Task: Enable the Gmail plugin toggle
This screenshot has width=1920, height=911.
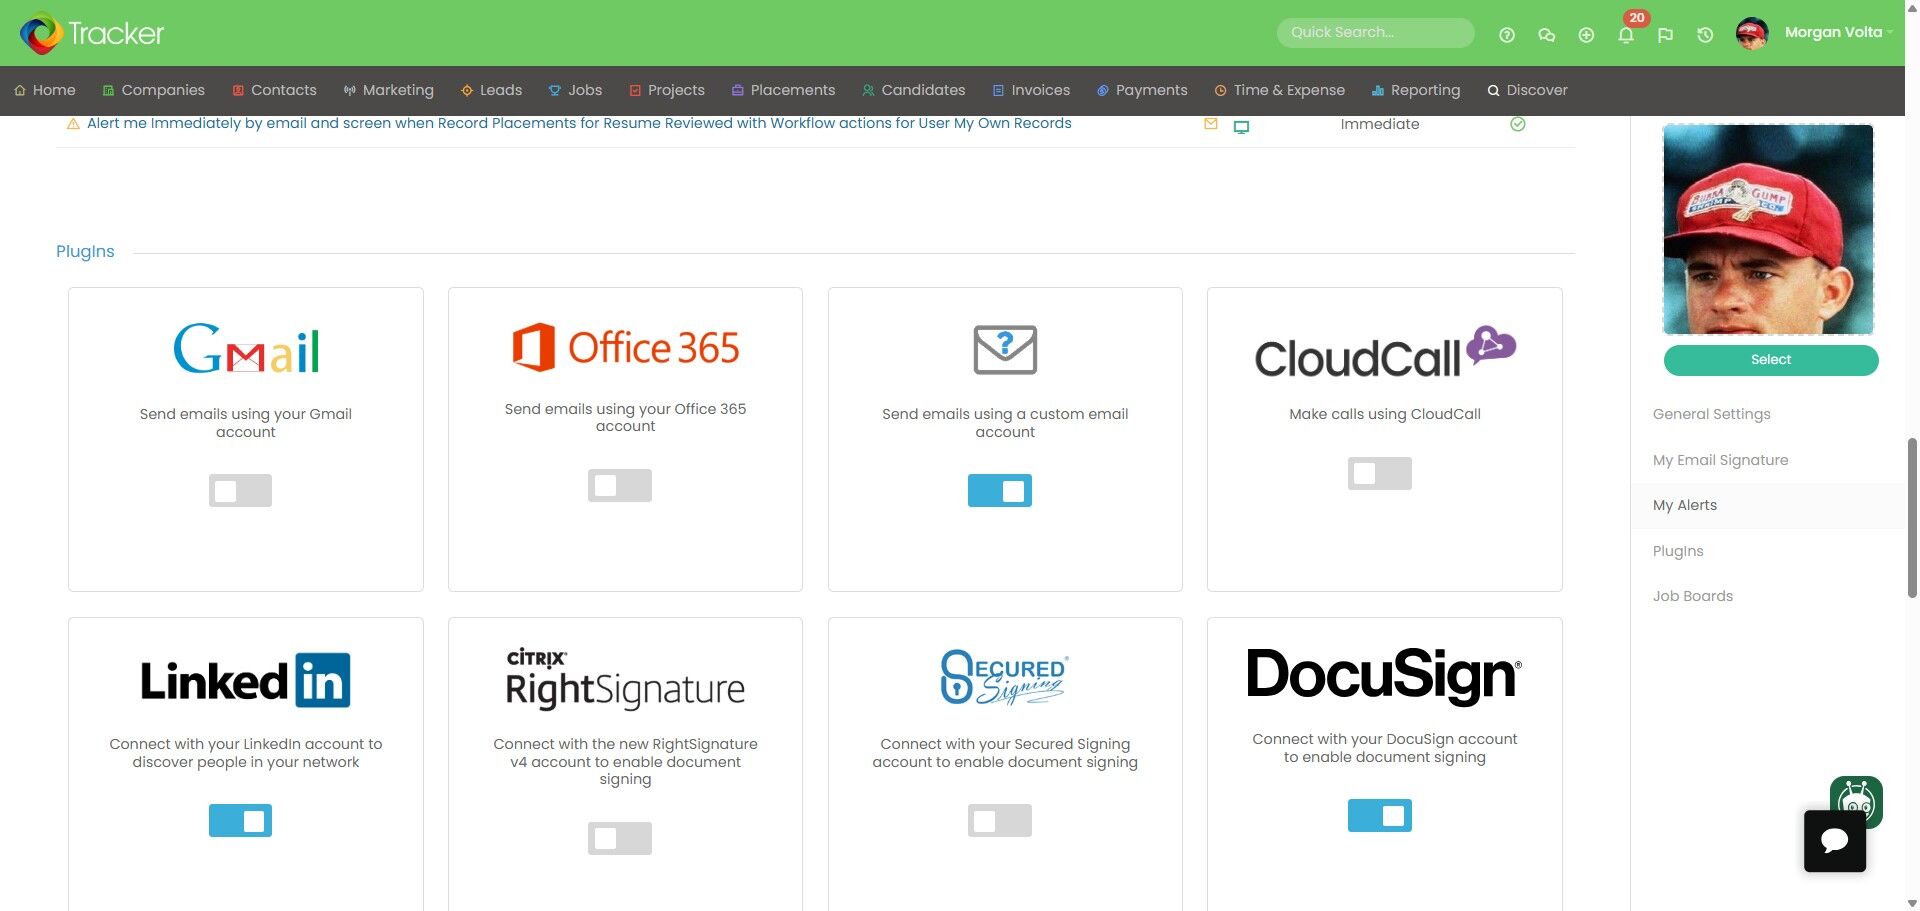Action: (240, 490)
